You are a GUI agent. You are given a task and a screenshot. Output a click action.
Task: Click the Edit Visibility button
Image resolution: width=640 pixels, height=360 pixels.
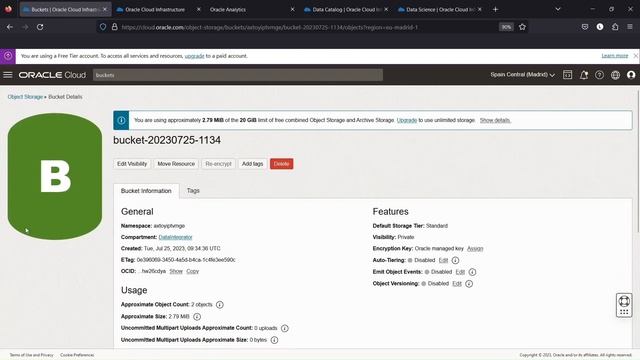[132, 164]
